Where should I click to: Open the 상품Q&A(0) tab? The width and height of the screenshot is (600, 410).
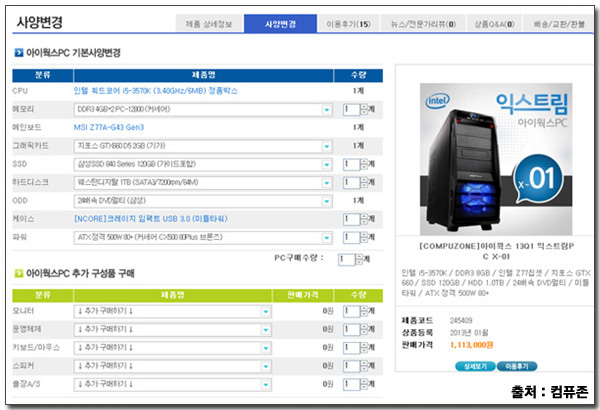(494, 24)
